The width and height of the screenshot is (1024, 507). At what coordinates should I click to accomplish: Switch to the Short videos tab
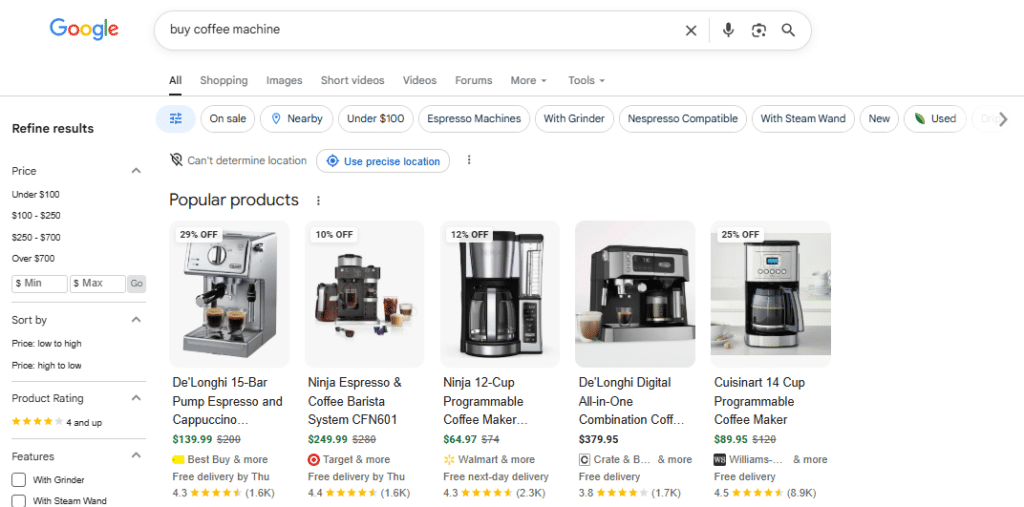pos(352,80)
